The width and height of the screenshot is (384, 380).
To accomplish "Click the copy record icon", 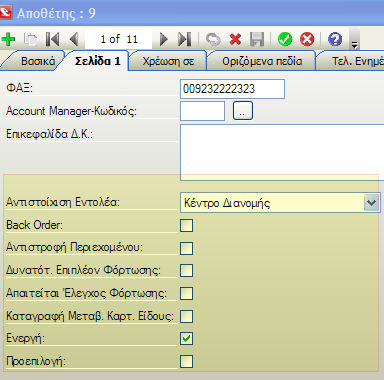I will click(30, 39).
